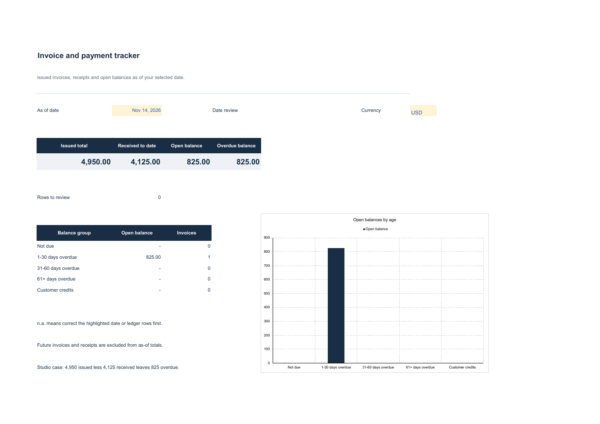Screen dimensions: 600x424
Task: Click the 4,125.00 received value
Action: coord(145,162)
